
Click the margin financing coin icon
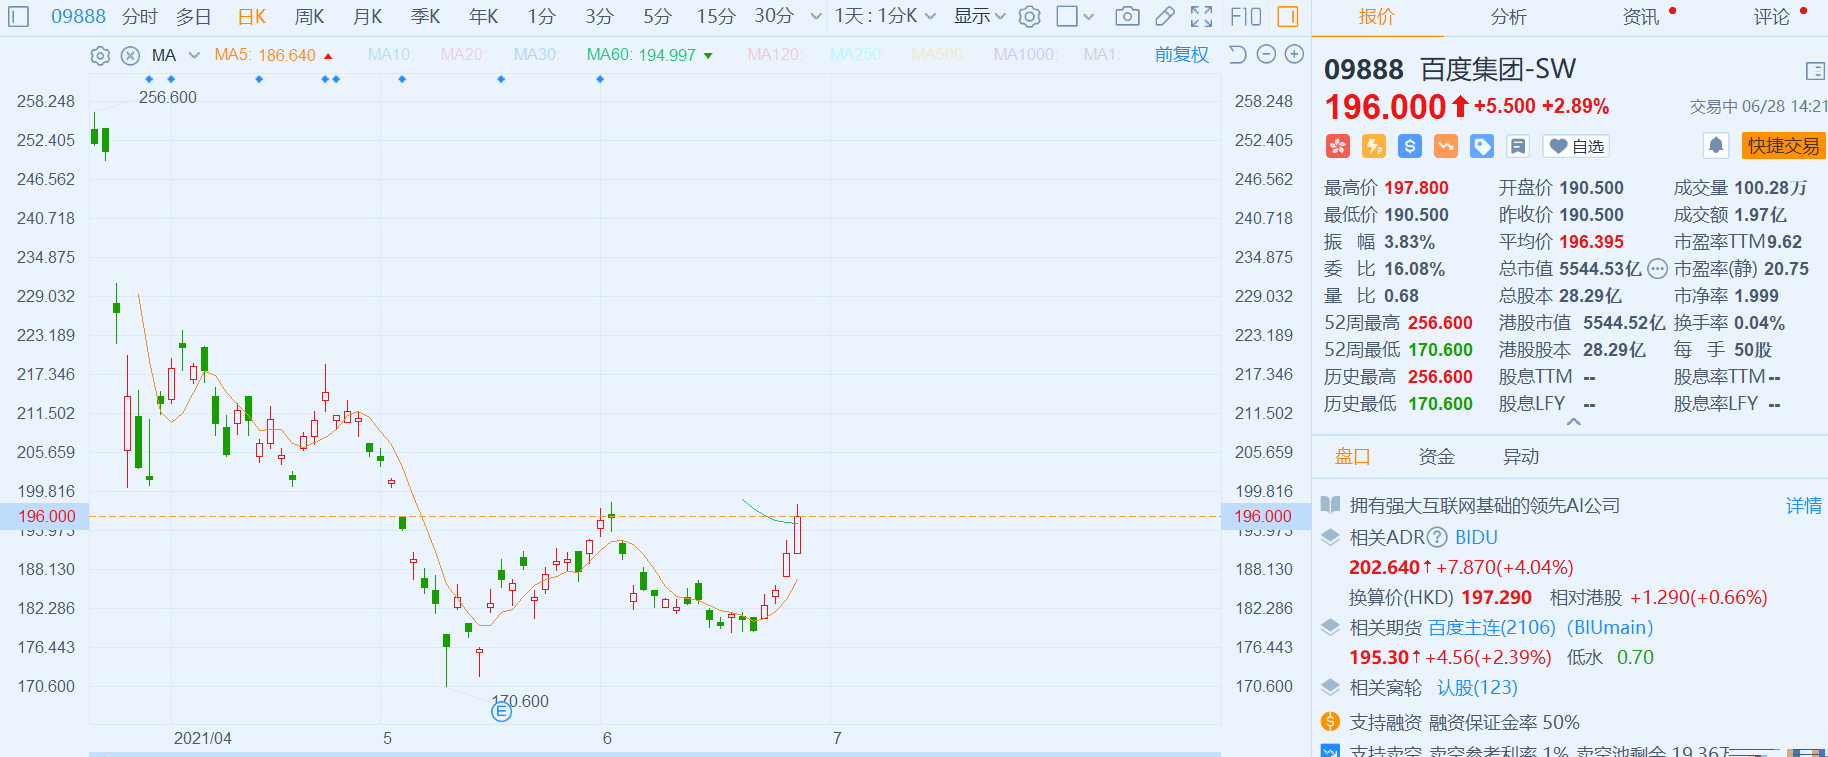pos(1330,721)
